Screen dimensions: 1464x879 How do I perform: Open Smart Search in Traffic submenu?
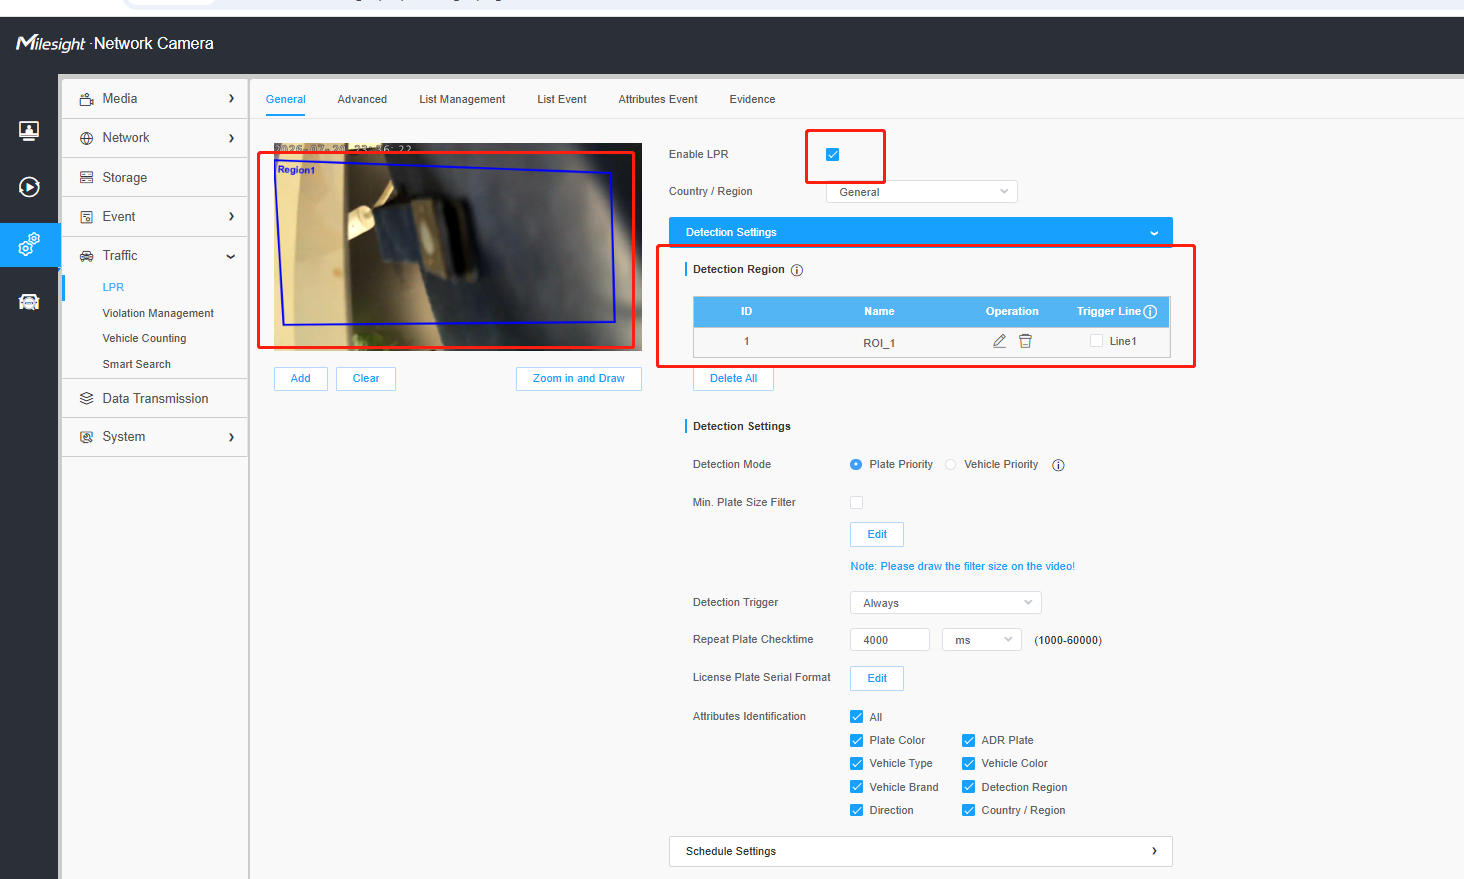(136, 364)
